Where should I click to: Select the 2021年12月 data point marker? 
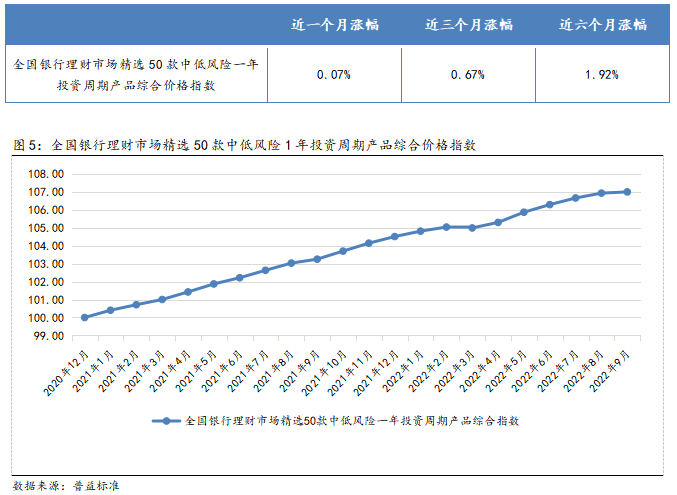pyautogui.click(x=395, y=236)
